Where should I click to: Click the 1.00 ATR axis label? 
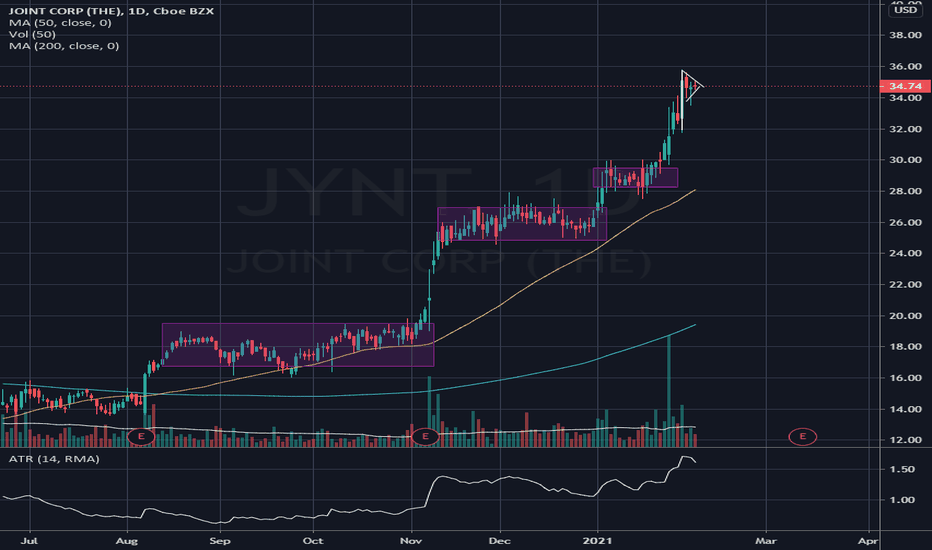coord(903,500)
